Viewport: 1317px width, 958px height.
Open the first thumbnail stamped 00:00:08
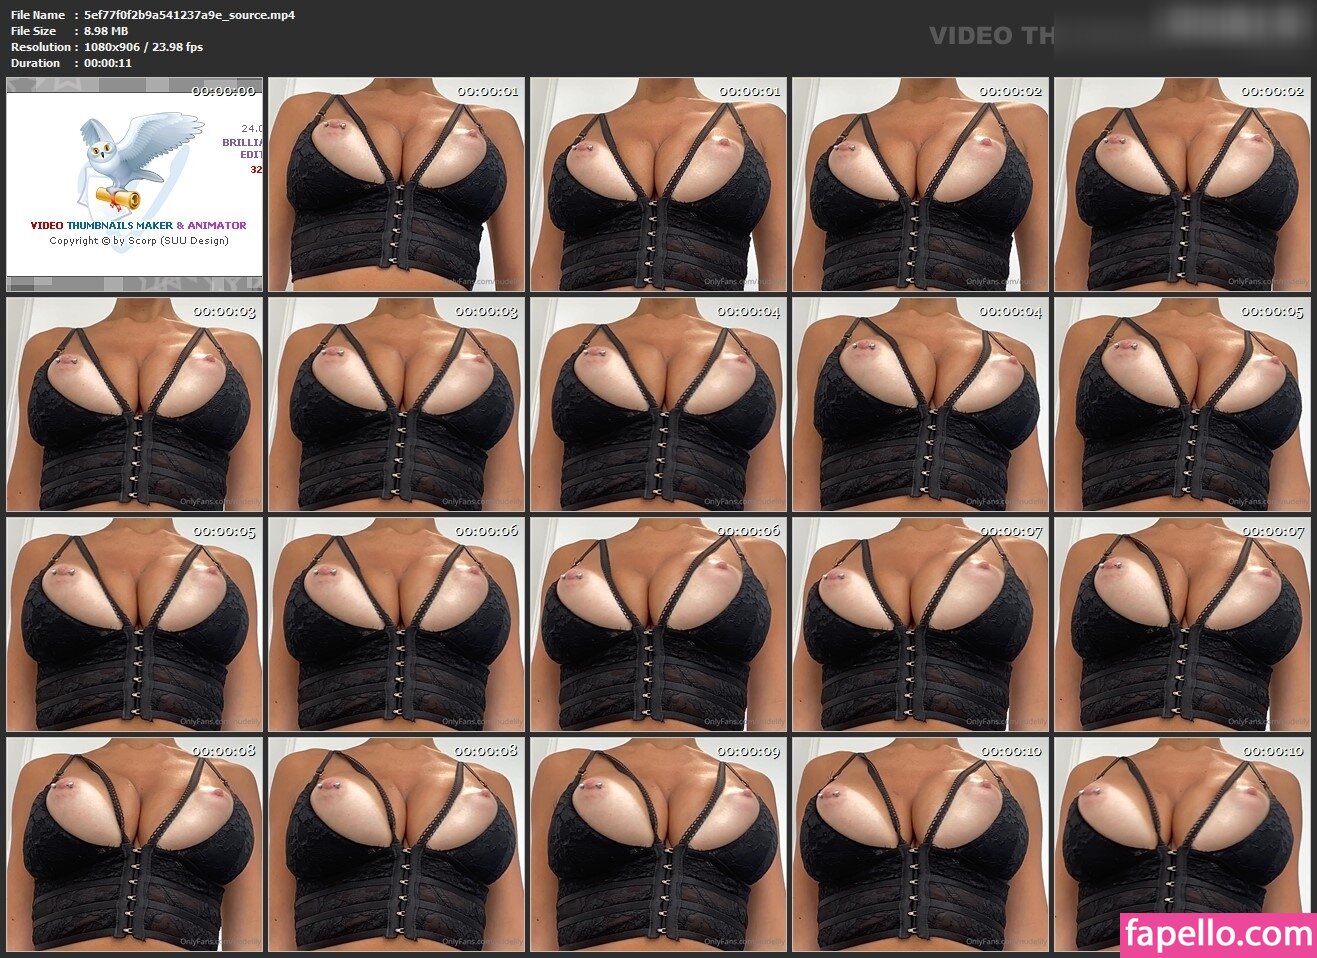click(x=135, y=845)
